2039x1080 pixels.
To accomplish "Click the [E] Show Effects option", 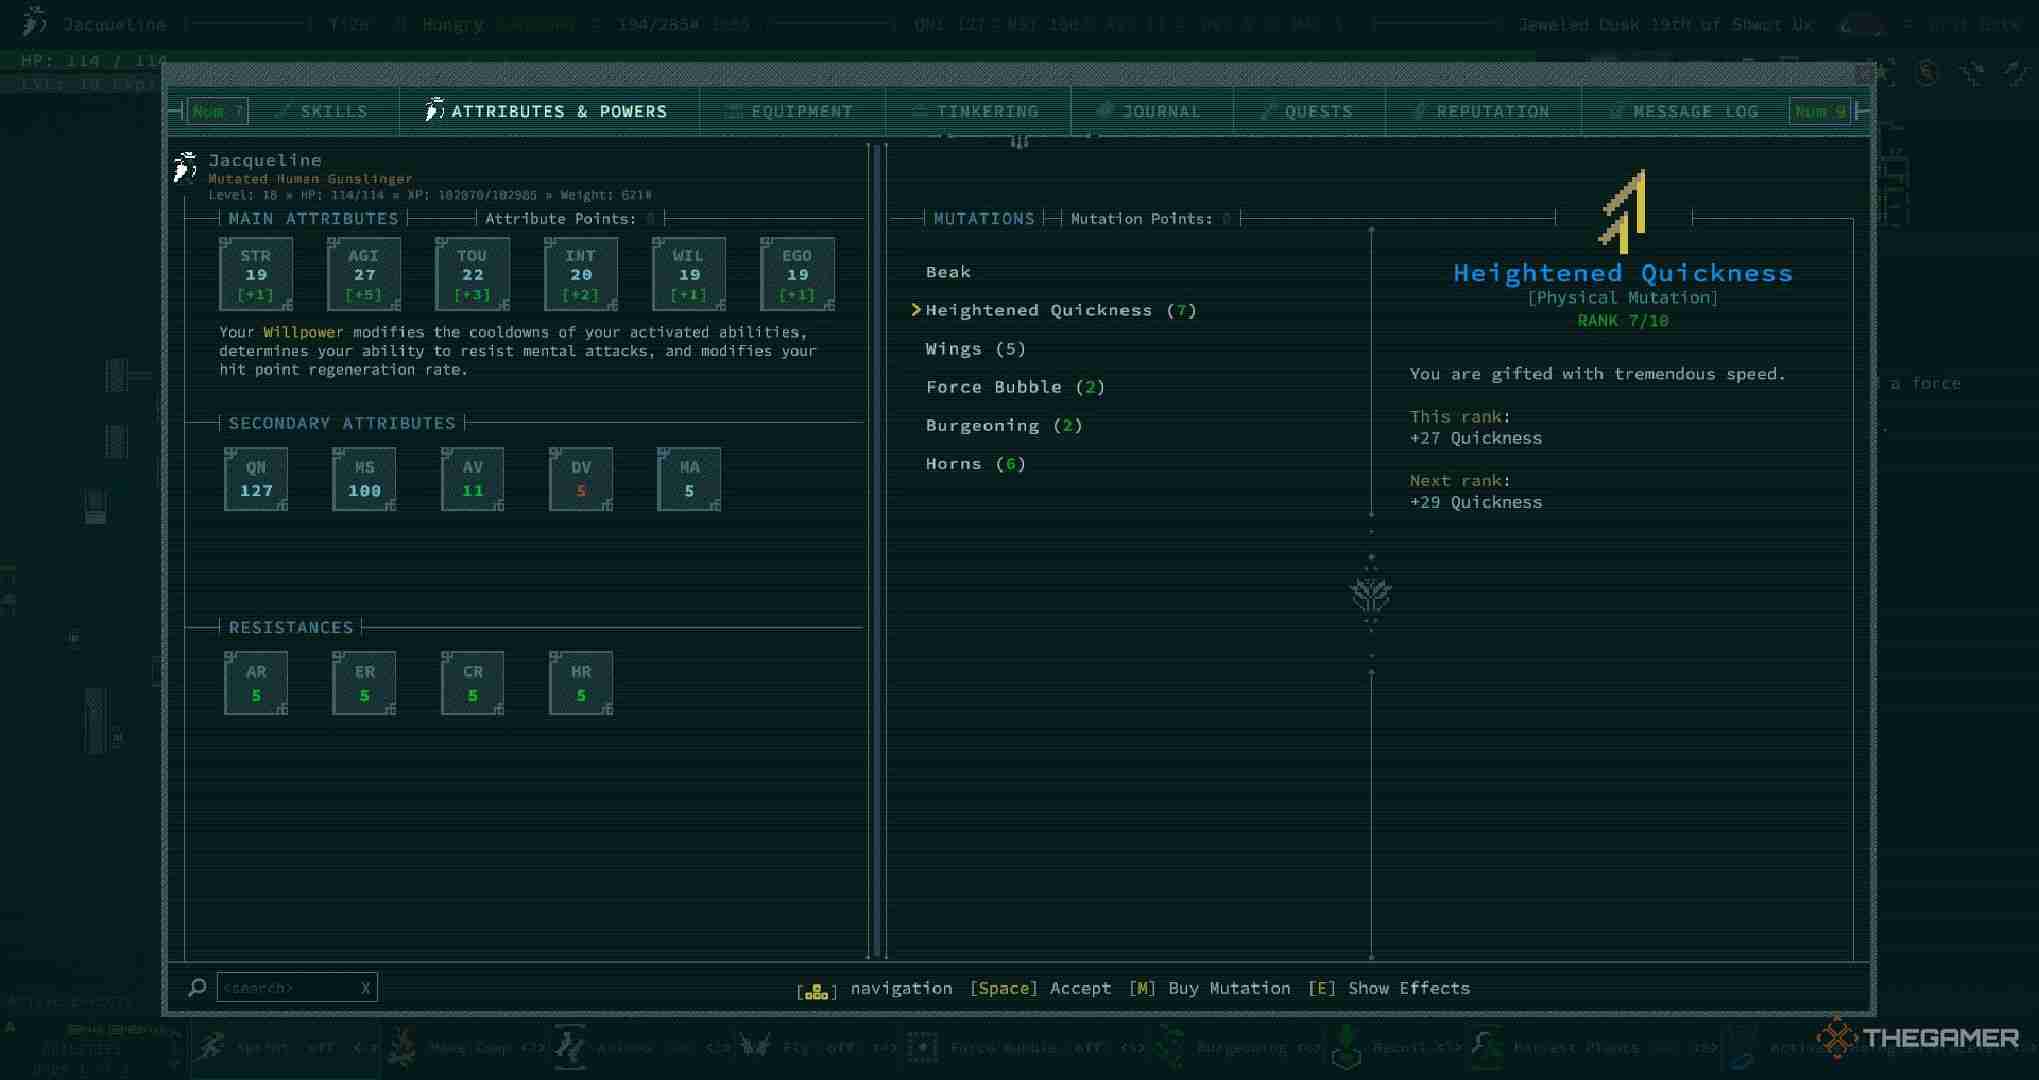I will pyautogui.click(x=1389, y=988).
